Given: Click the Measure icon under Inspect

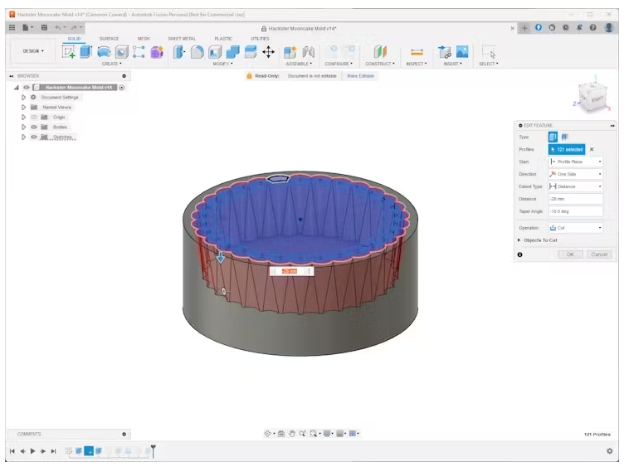Looking at the screenshot, I should point(417,51).
